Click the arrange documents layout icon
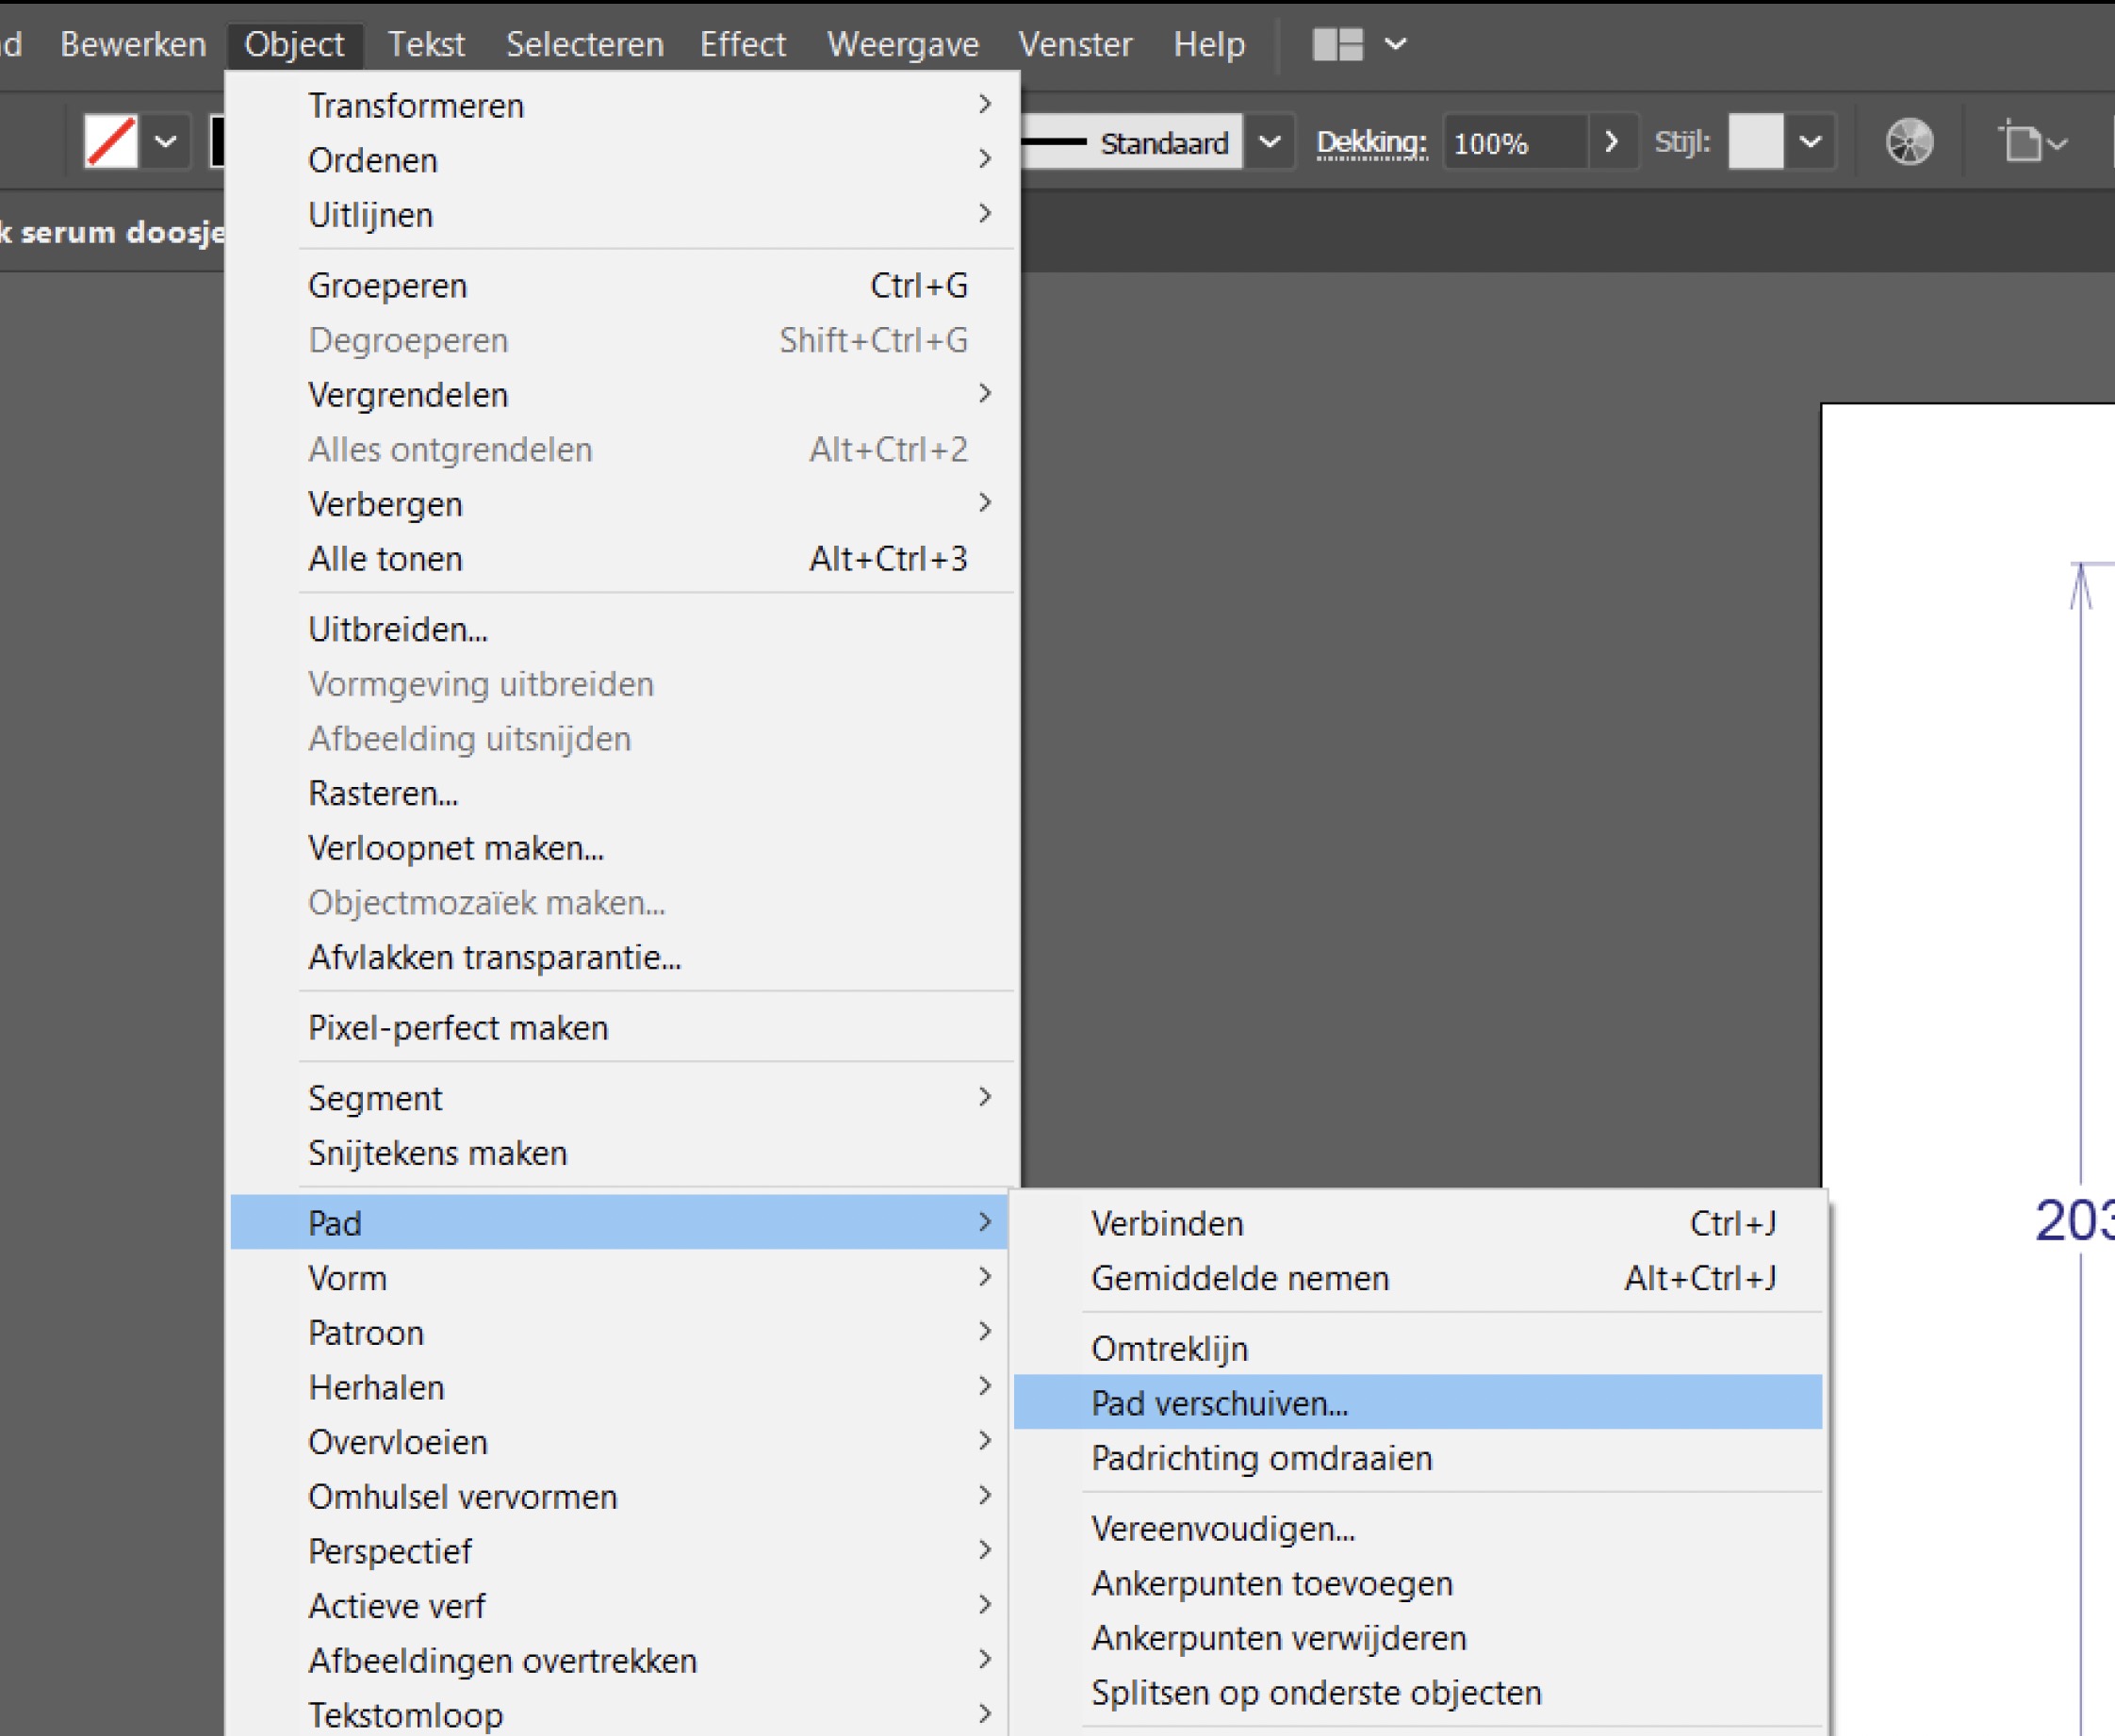The width and height of the screenshot is (2115, 1736). (1337, 44)
